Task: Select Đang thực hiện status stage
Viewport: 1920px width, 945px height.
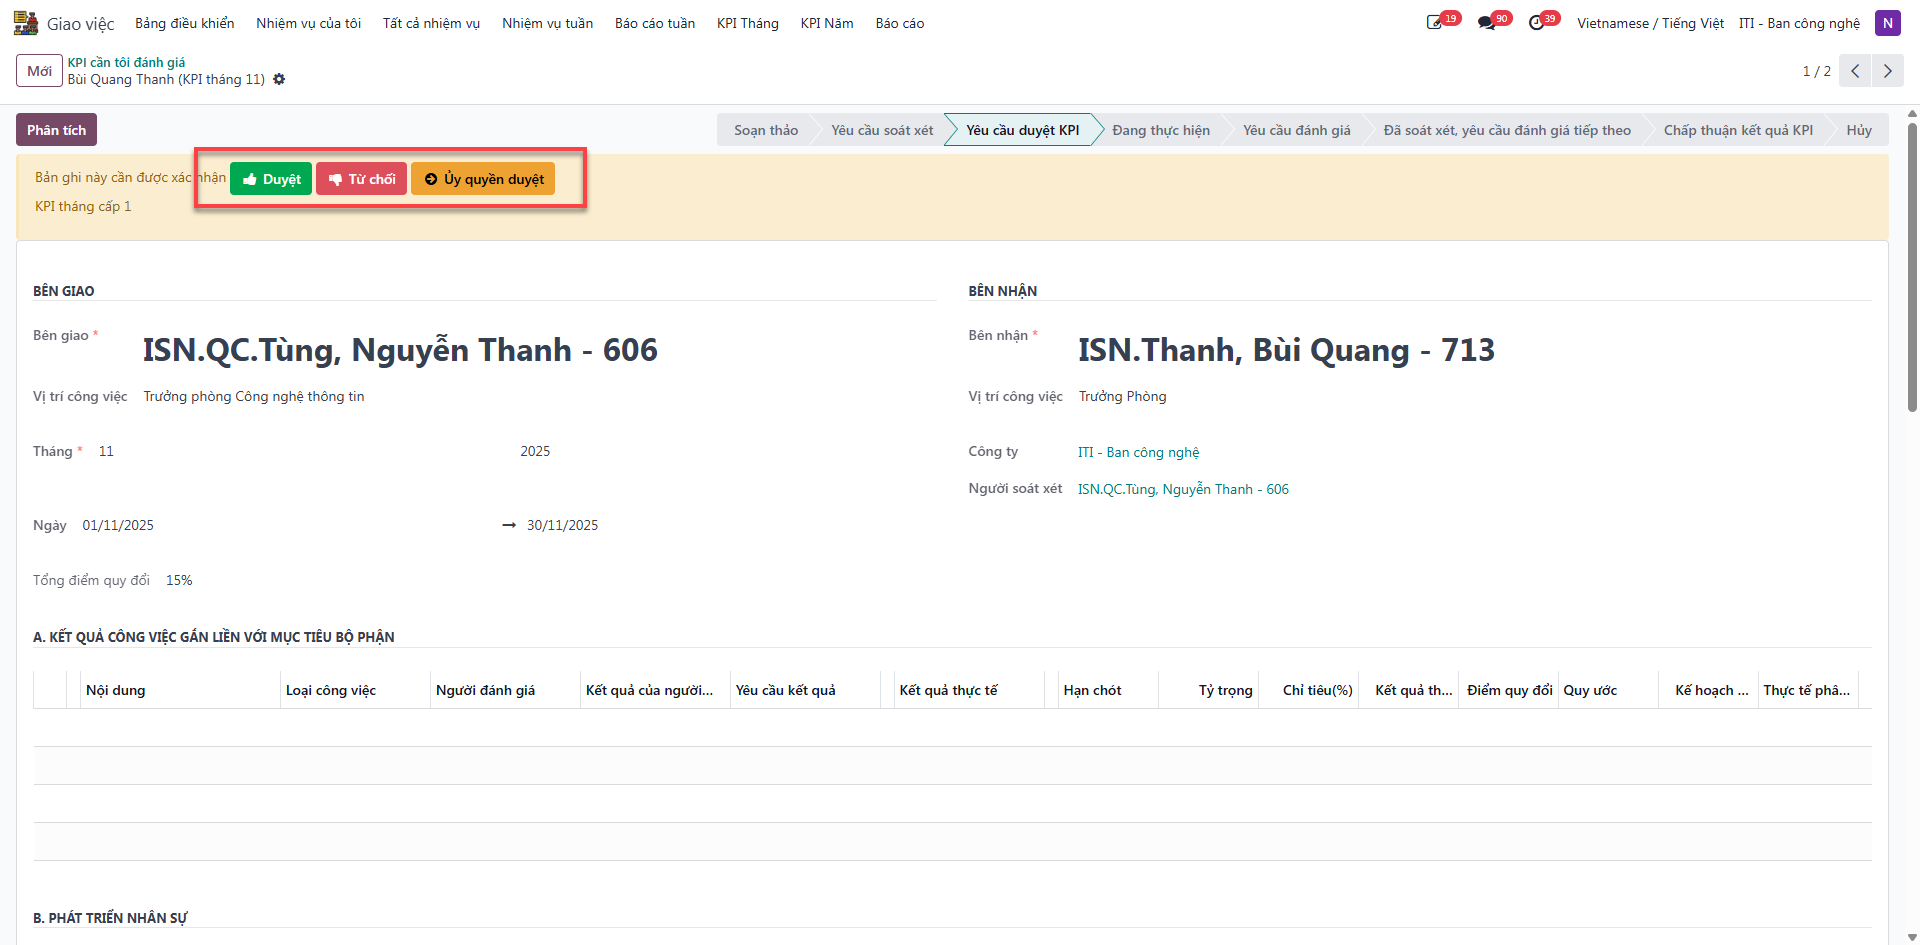Action: [1161, 130]
